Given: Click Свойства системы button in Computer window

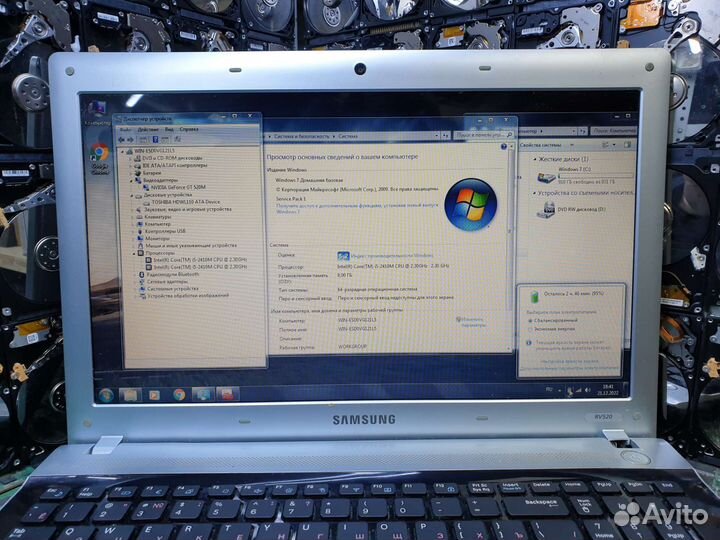Looking at the screenshot, I should coord(541,145).
